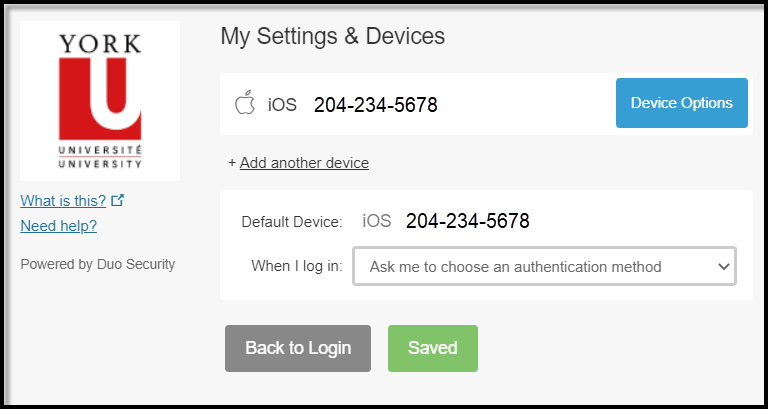Click the iOS label in the device row
The width and height of the screenshot is (768, 409).
pyautogui.click(x=282, y=104)
